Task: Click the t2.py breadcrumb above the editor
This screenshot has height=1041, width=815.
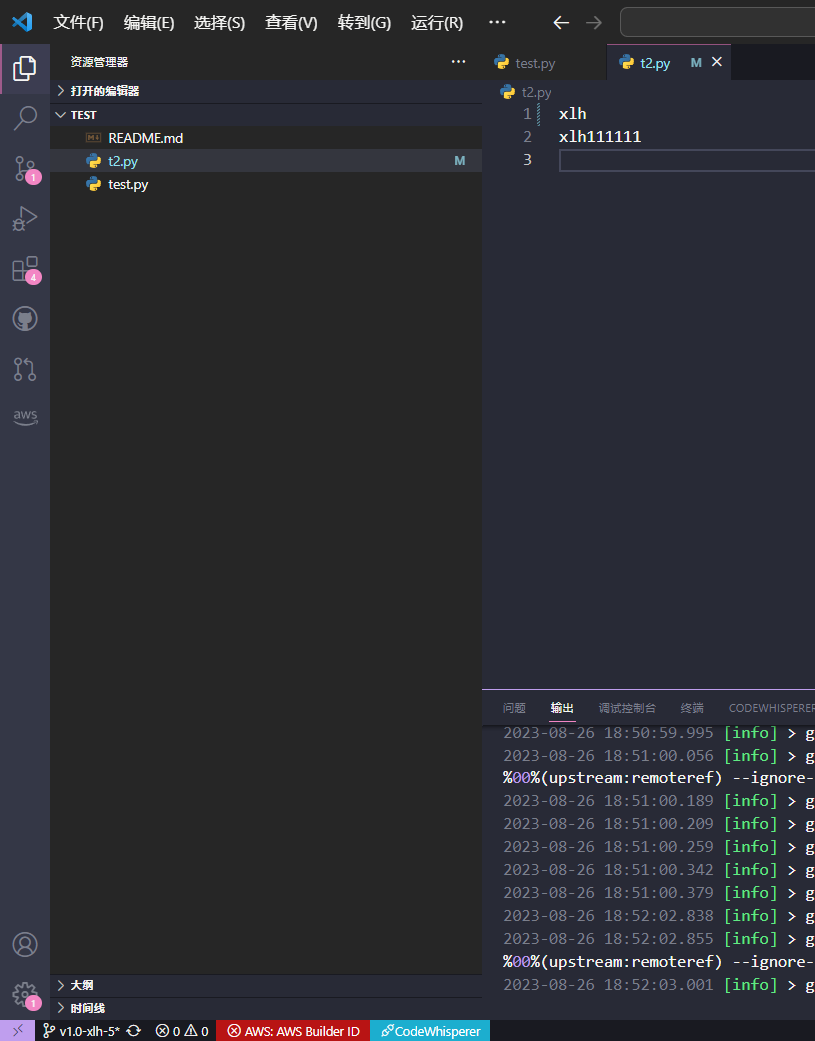Action: [x=527, y=92]
